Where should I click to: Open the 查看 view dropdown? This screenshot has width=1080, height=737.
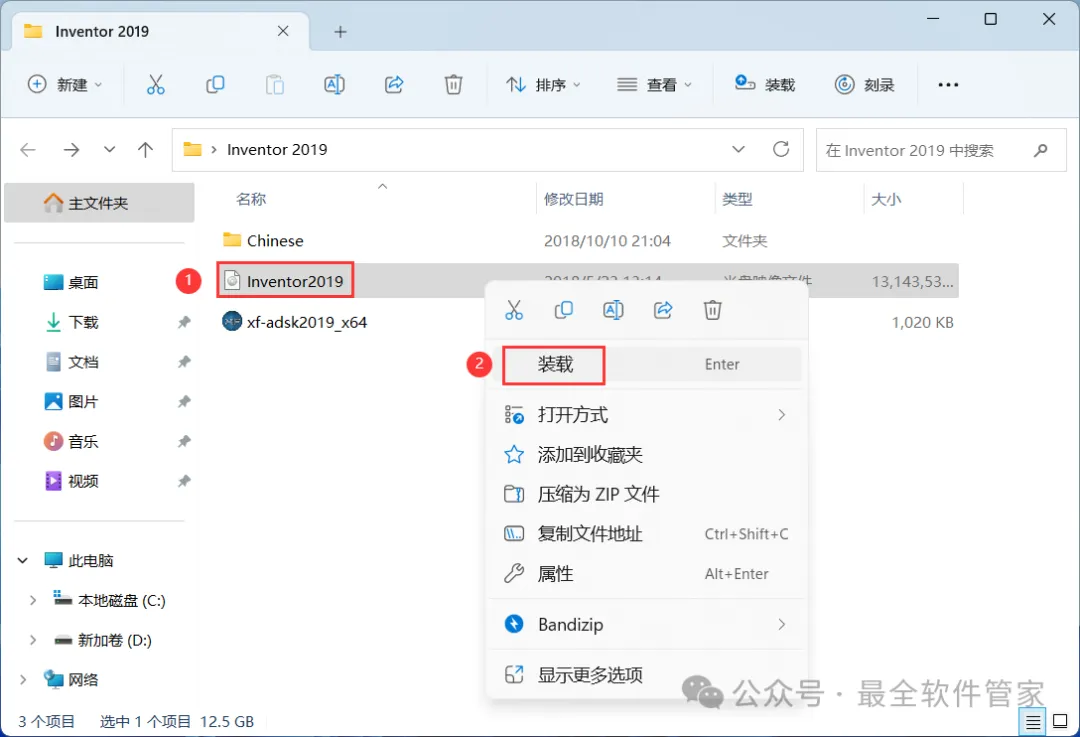[x=654, y=85]
